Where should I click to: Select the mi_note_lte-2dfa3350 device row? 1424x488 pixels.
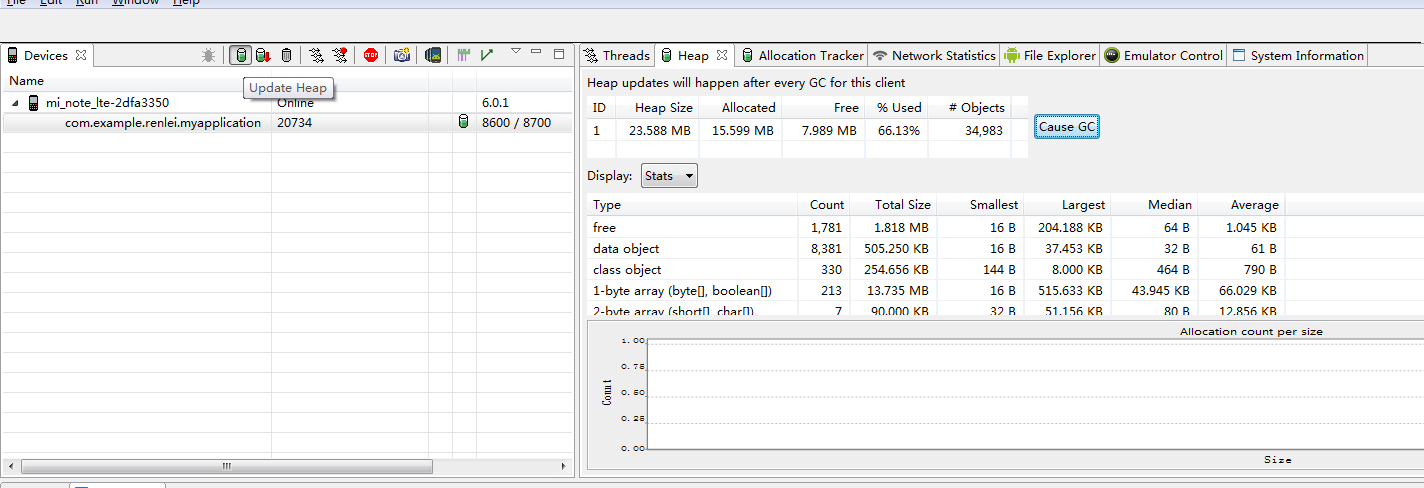pos(288,102)
